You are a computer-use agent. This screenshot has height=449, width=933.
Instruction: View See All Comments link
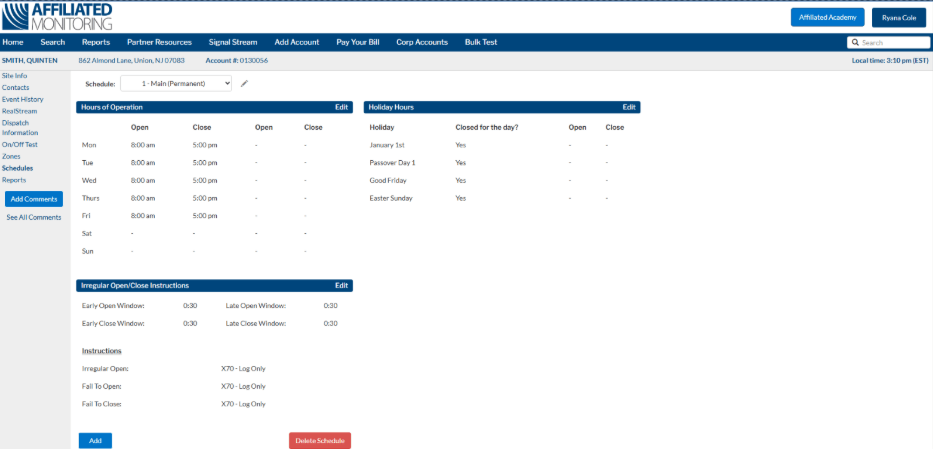[34, 217]
